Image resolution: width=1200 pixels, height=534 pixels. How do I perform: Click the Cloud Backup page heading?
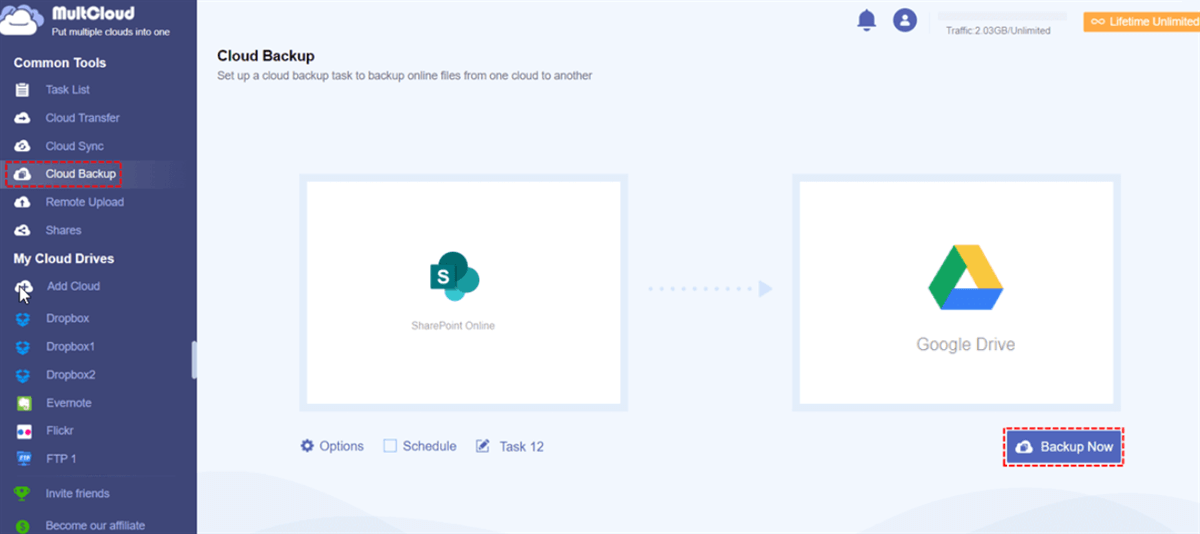pos(266,56)
